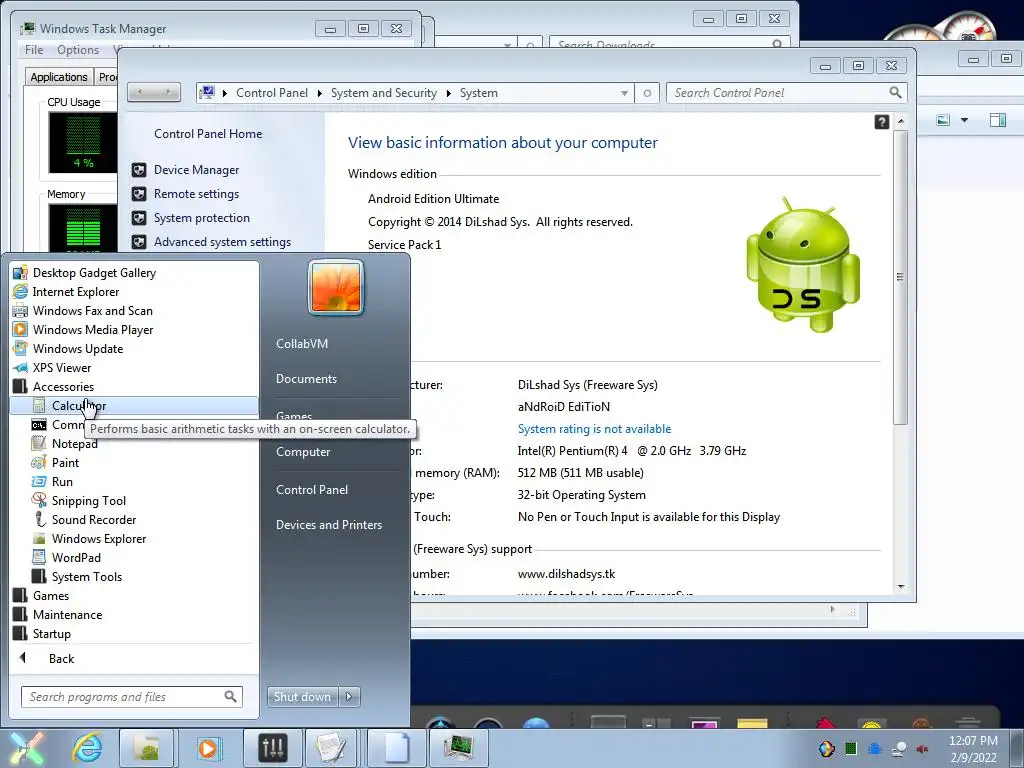Screen dimensions: 1024x768
Task: Expand the address bar history dropdown
Action: (x=624, y=93)
